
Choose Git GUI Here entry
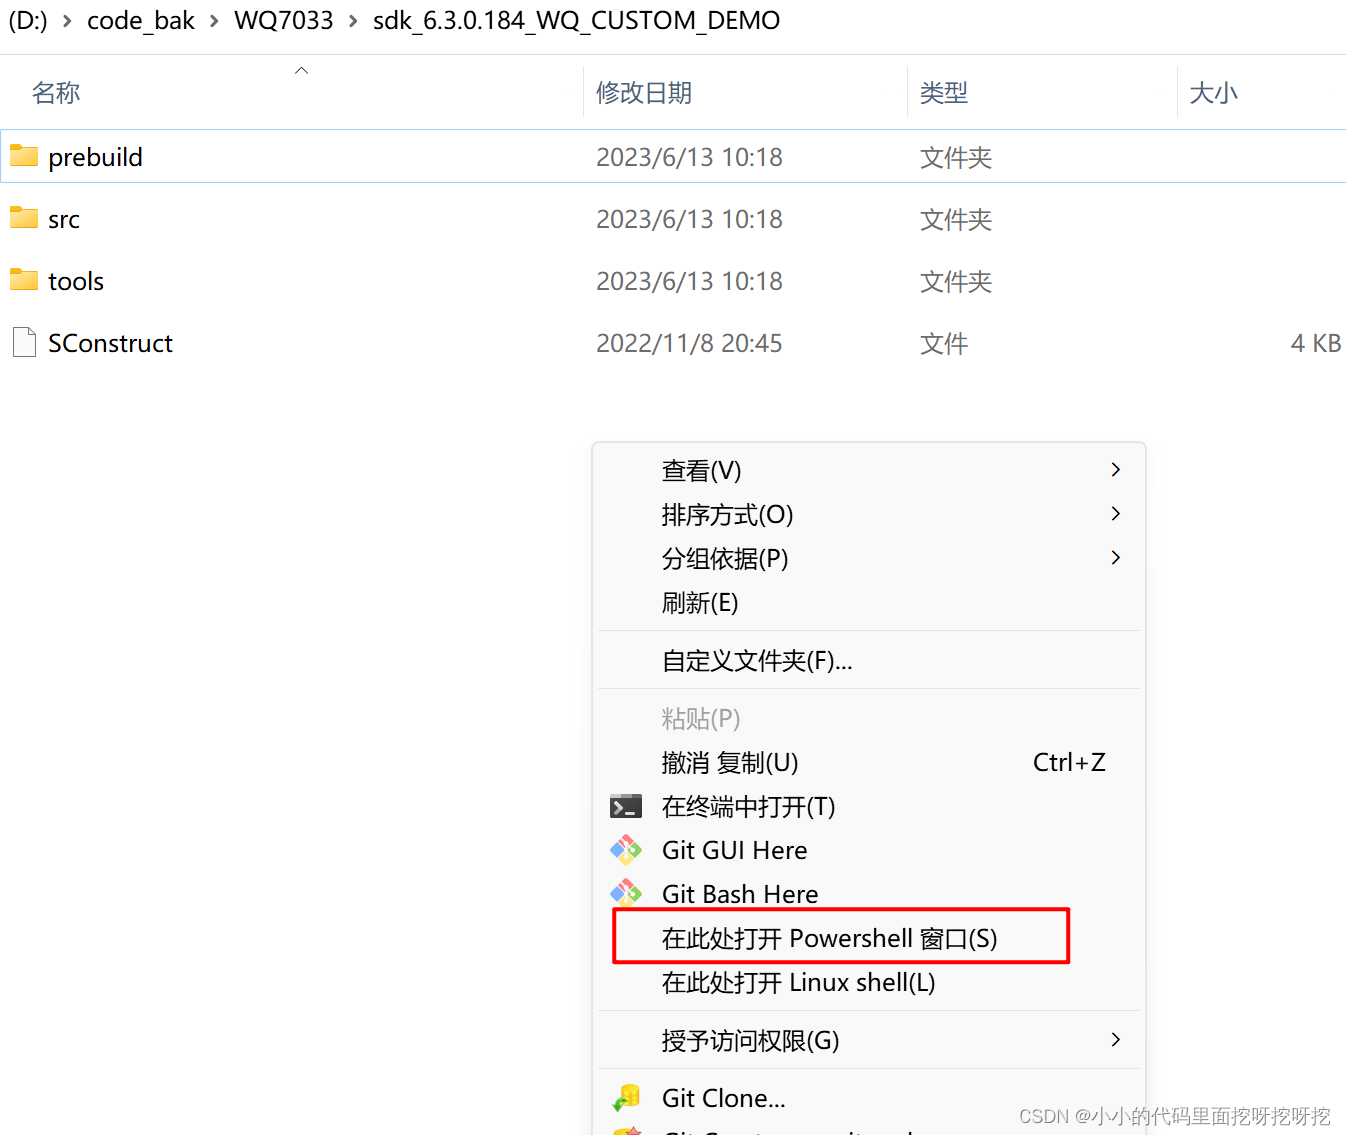coord(868,850)
